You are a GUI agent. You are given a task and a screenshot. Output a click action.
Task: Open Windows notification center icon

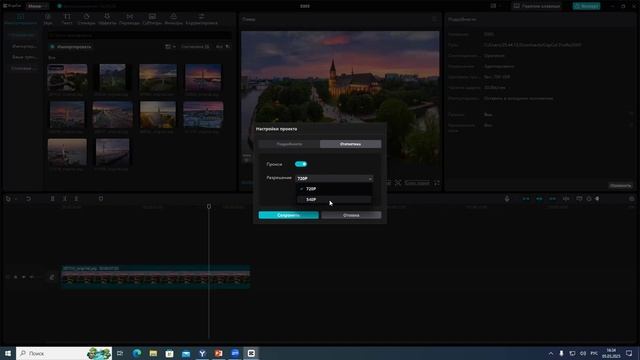point(629,353)
